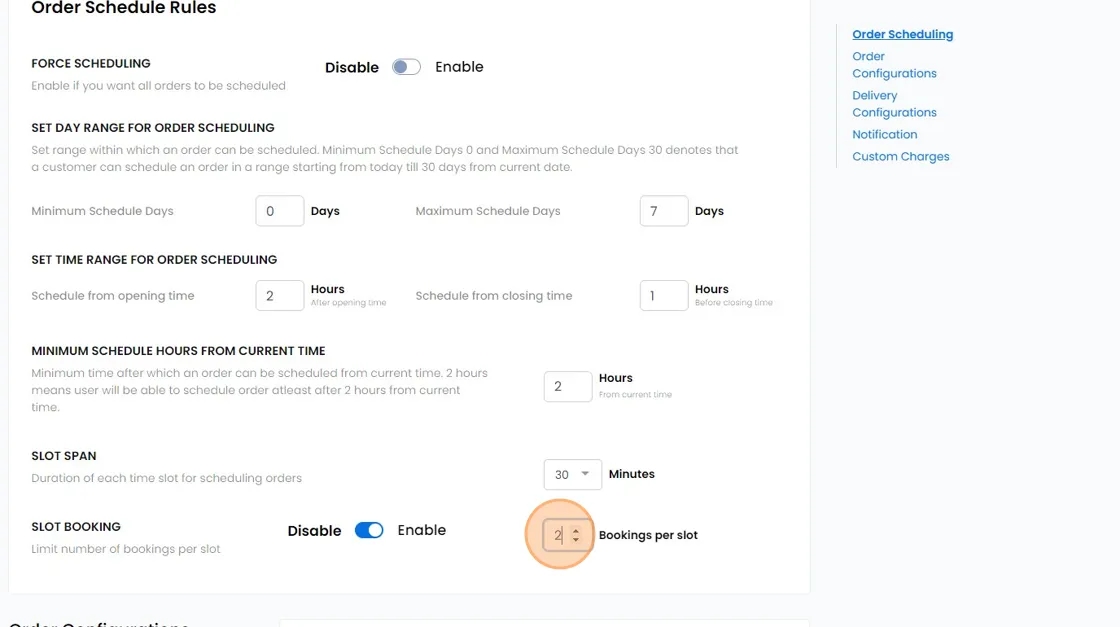This screenshot has width=1120, height=627.
Task: Click the Enable label beside Slot Booking
Action: pos(421,530)
